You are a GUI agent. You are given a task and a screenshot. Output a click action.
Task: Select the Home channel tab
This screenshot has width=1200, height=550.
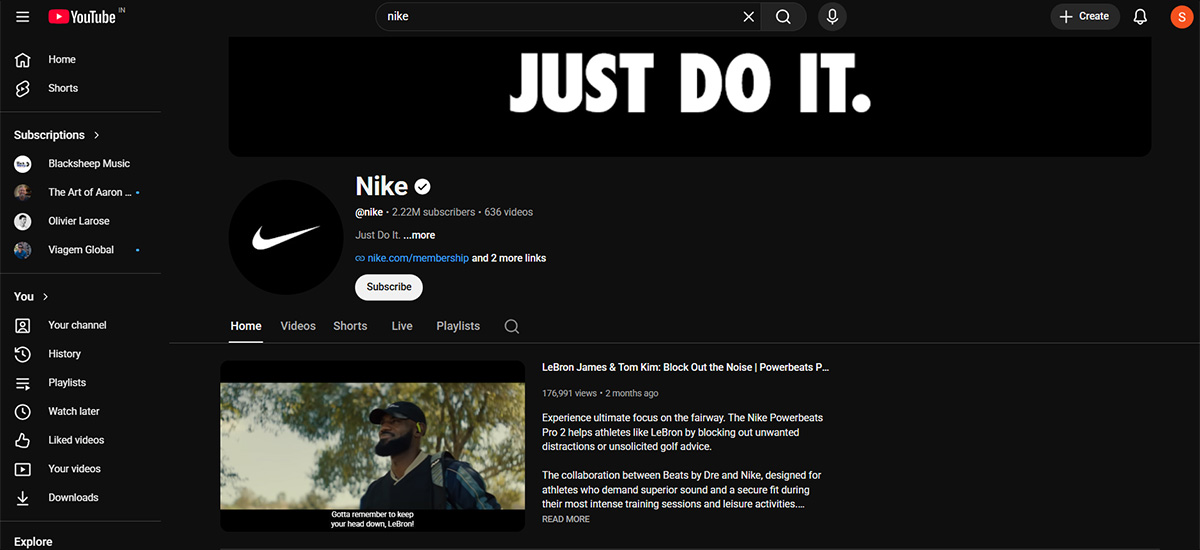[x=246, y=326]
